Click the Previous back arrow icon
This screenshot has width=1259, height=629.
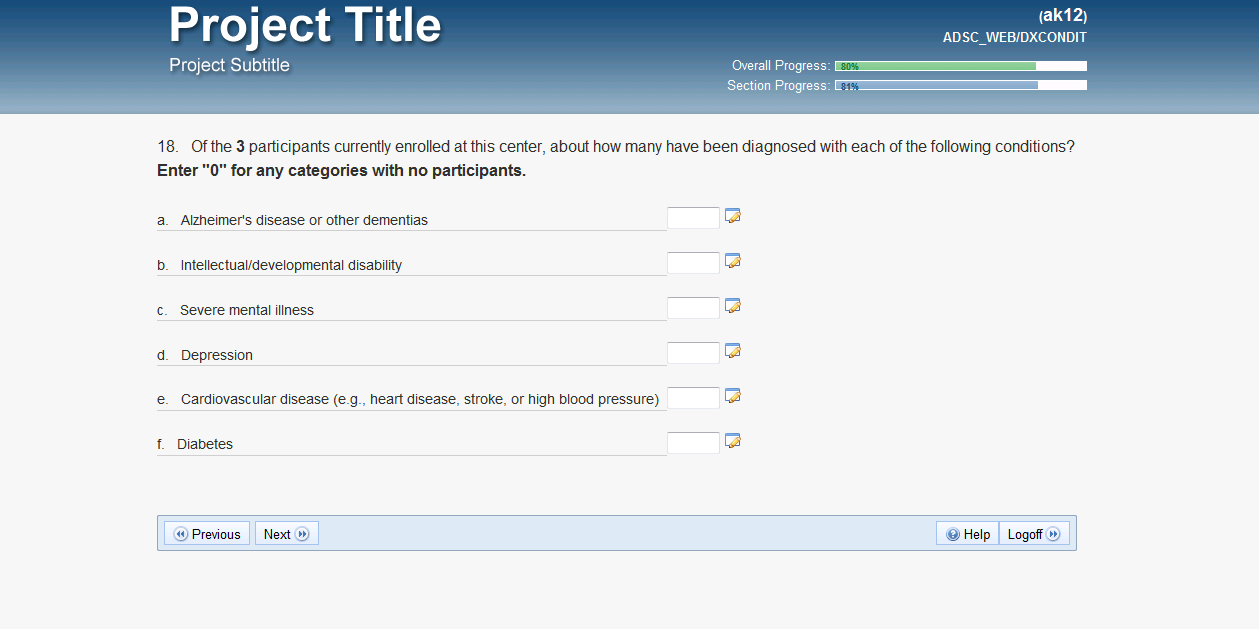click(x=181, y=535)
